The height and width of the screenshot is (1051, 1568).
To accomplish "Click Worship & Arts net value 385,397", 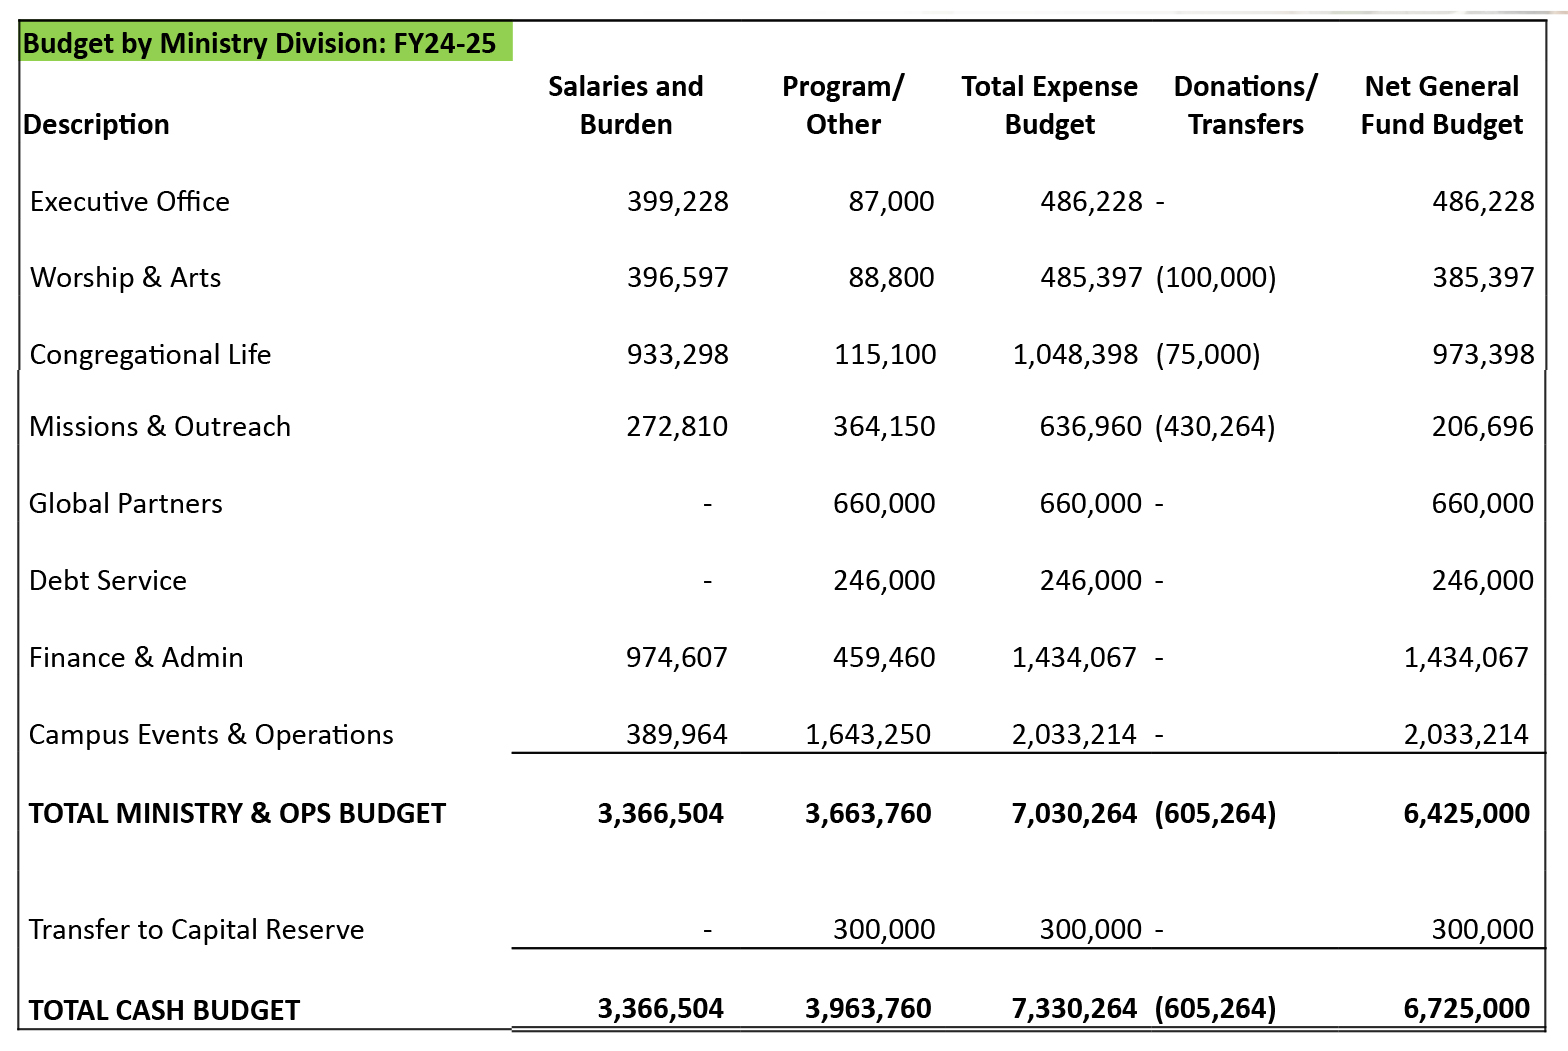I will pyautogui.click(x=1483, y=278).
